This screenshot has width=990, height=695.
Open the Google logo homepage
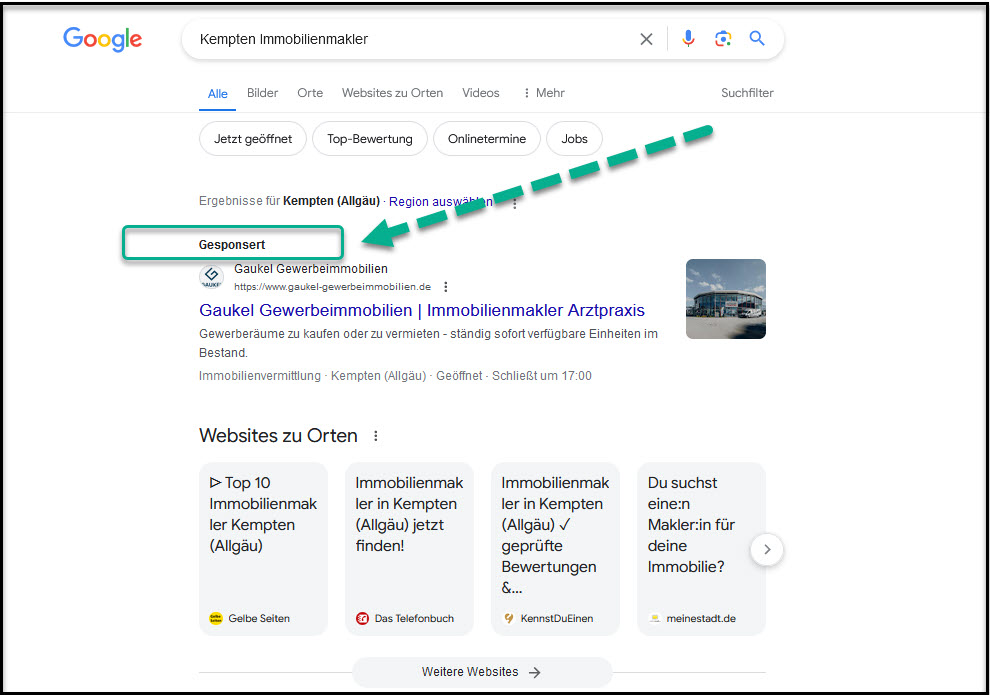102,39
